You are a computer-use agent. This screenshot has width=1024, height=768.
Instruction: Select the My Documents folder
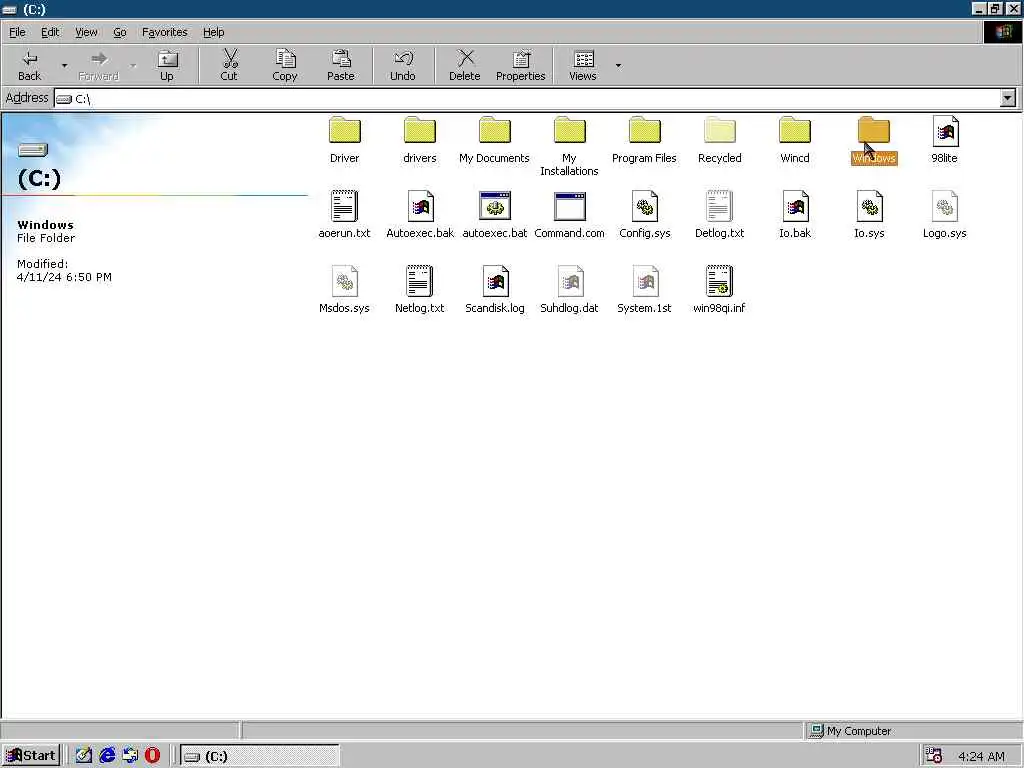pos(494,140)
